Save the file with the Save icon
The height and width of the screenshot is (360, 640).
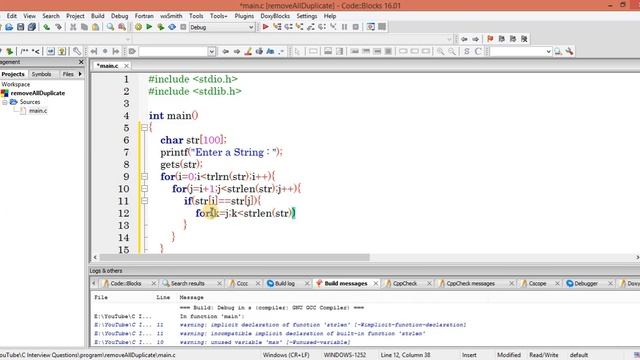(20, 27)
